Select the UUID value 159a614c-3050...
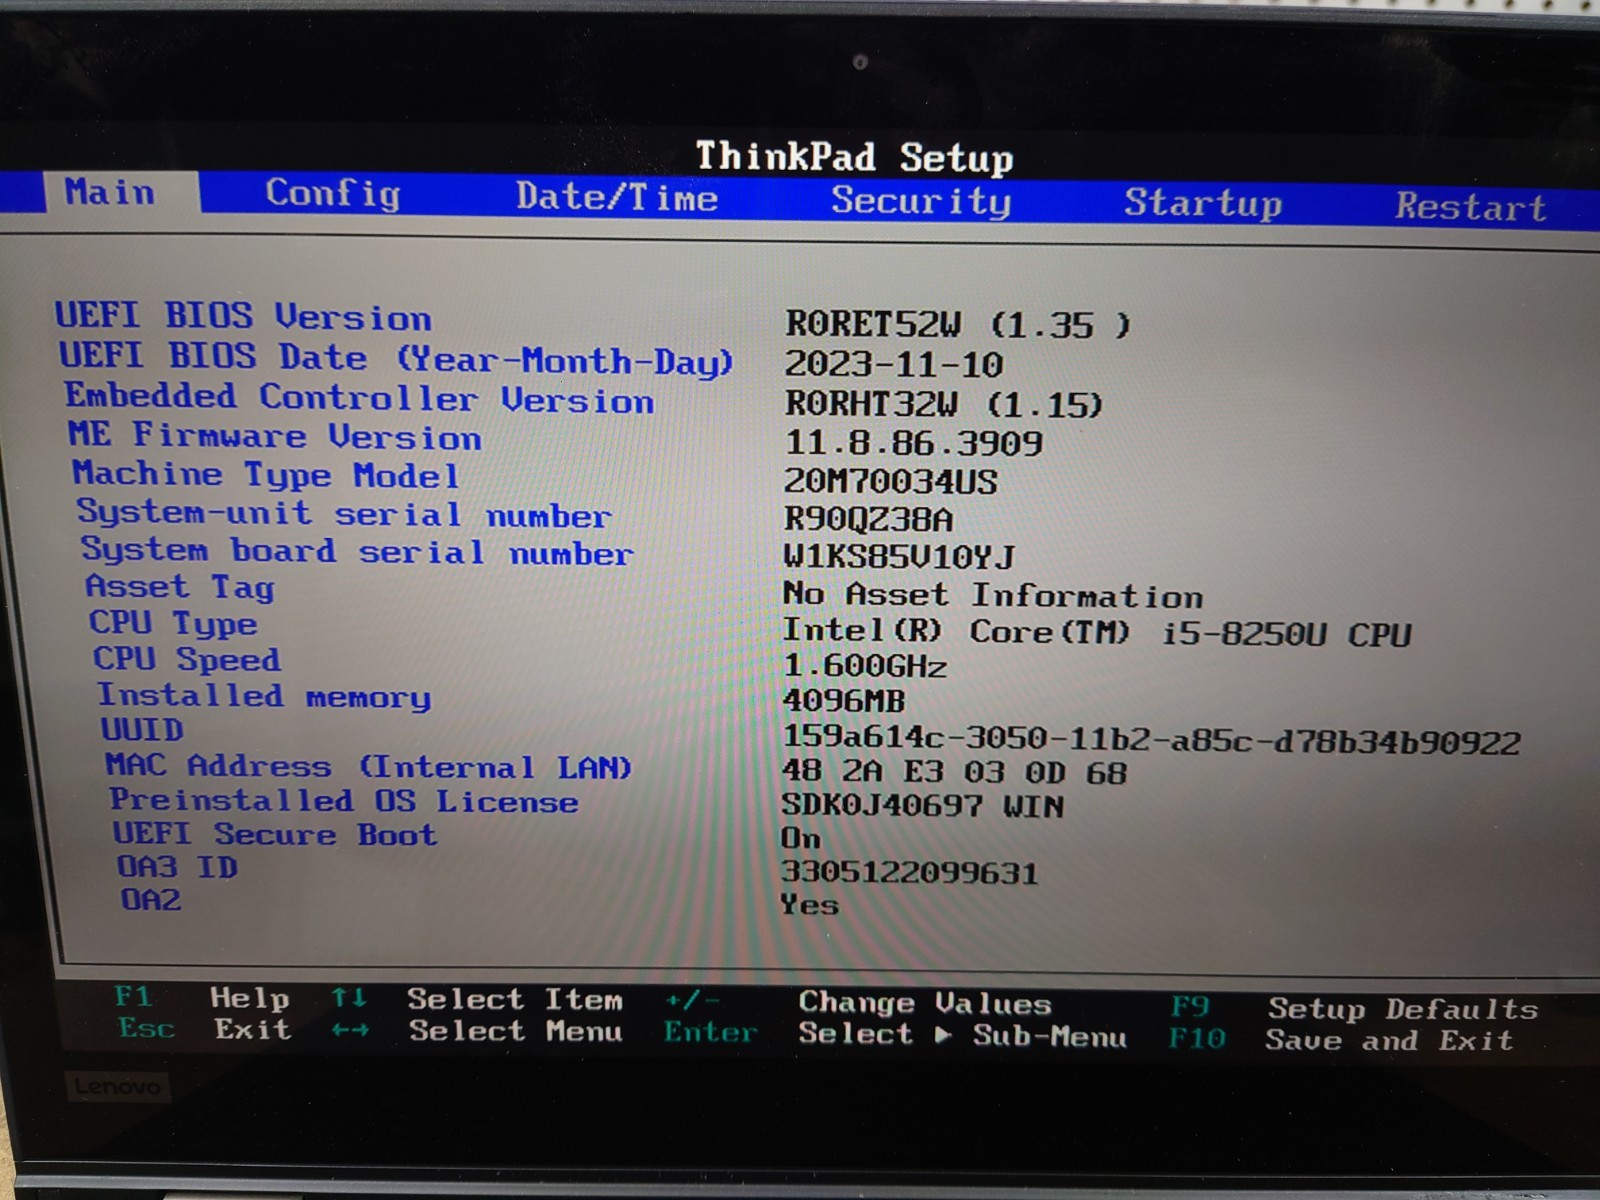This screenshot has width=1600, height=1200. [x=1151, y=740]
